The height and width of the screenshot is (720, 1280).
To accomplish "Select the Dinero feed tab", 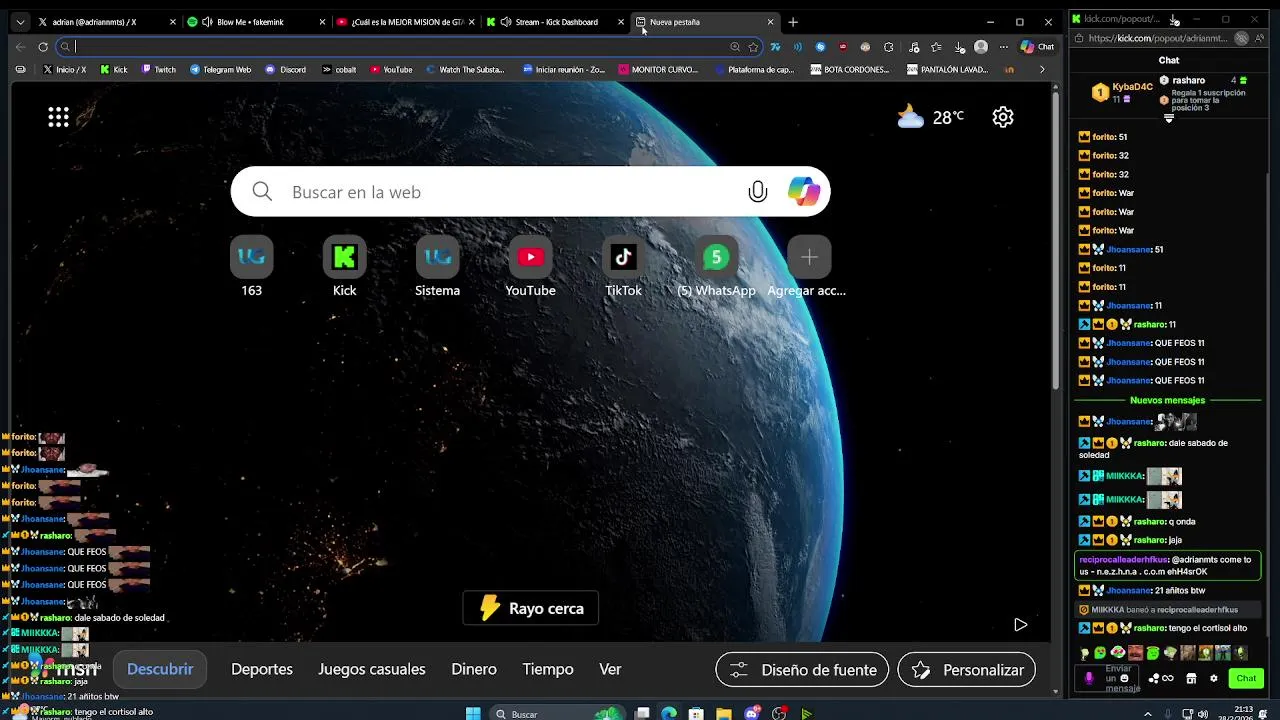I will point(474,669).
